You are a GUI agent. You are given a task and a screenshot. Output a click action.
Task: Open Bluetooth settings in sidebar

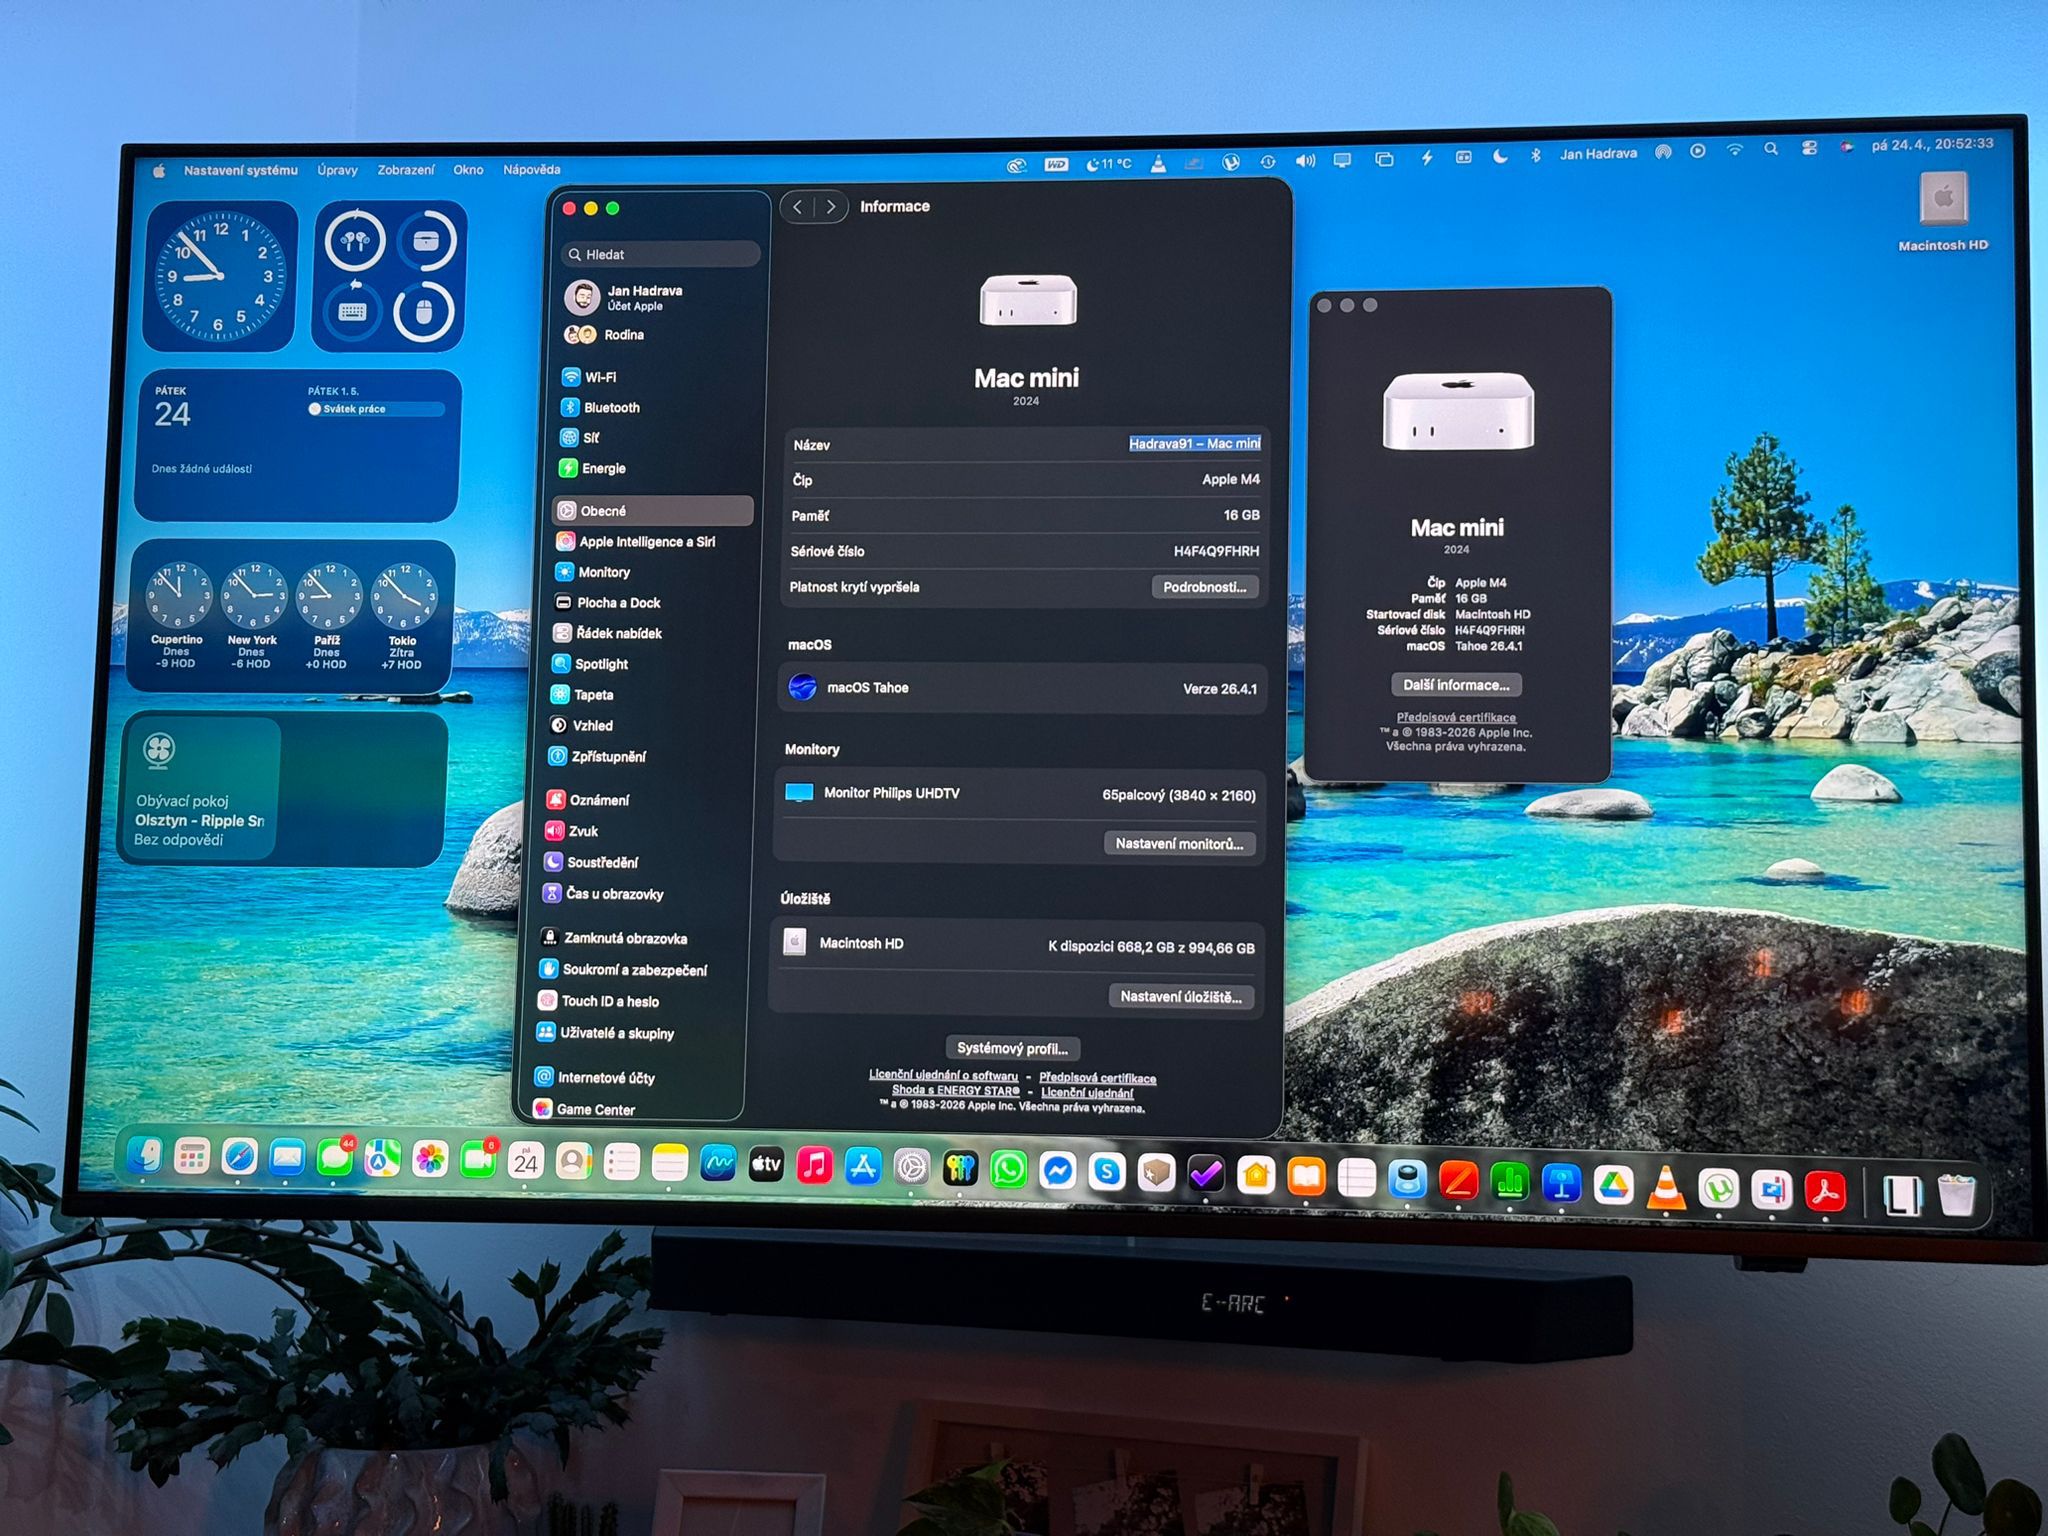[x=610, y=407]
